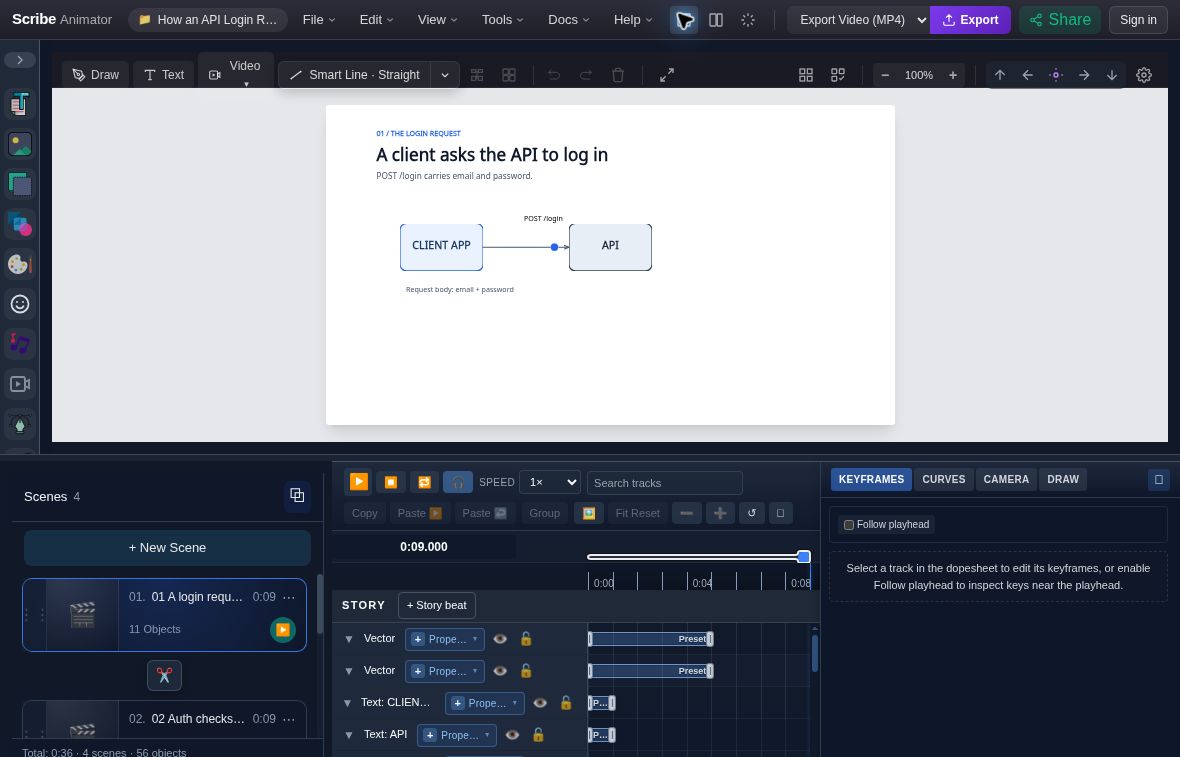Collapse the second Vector track
Viewport: 1180px width, 757px height.
point(349,670)
